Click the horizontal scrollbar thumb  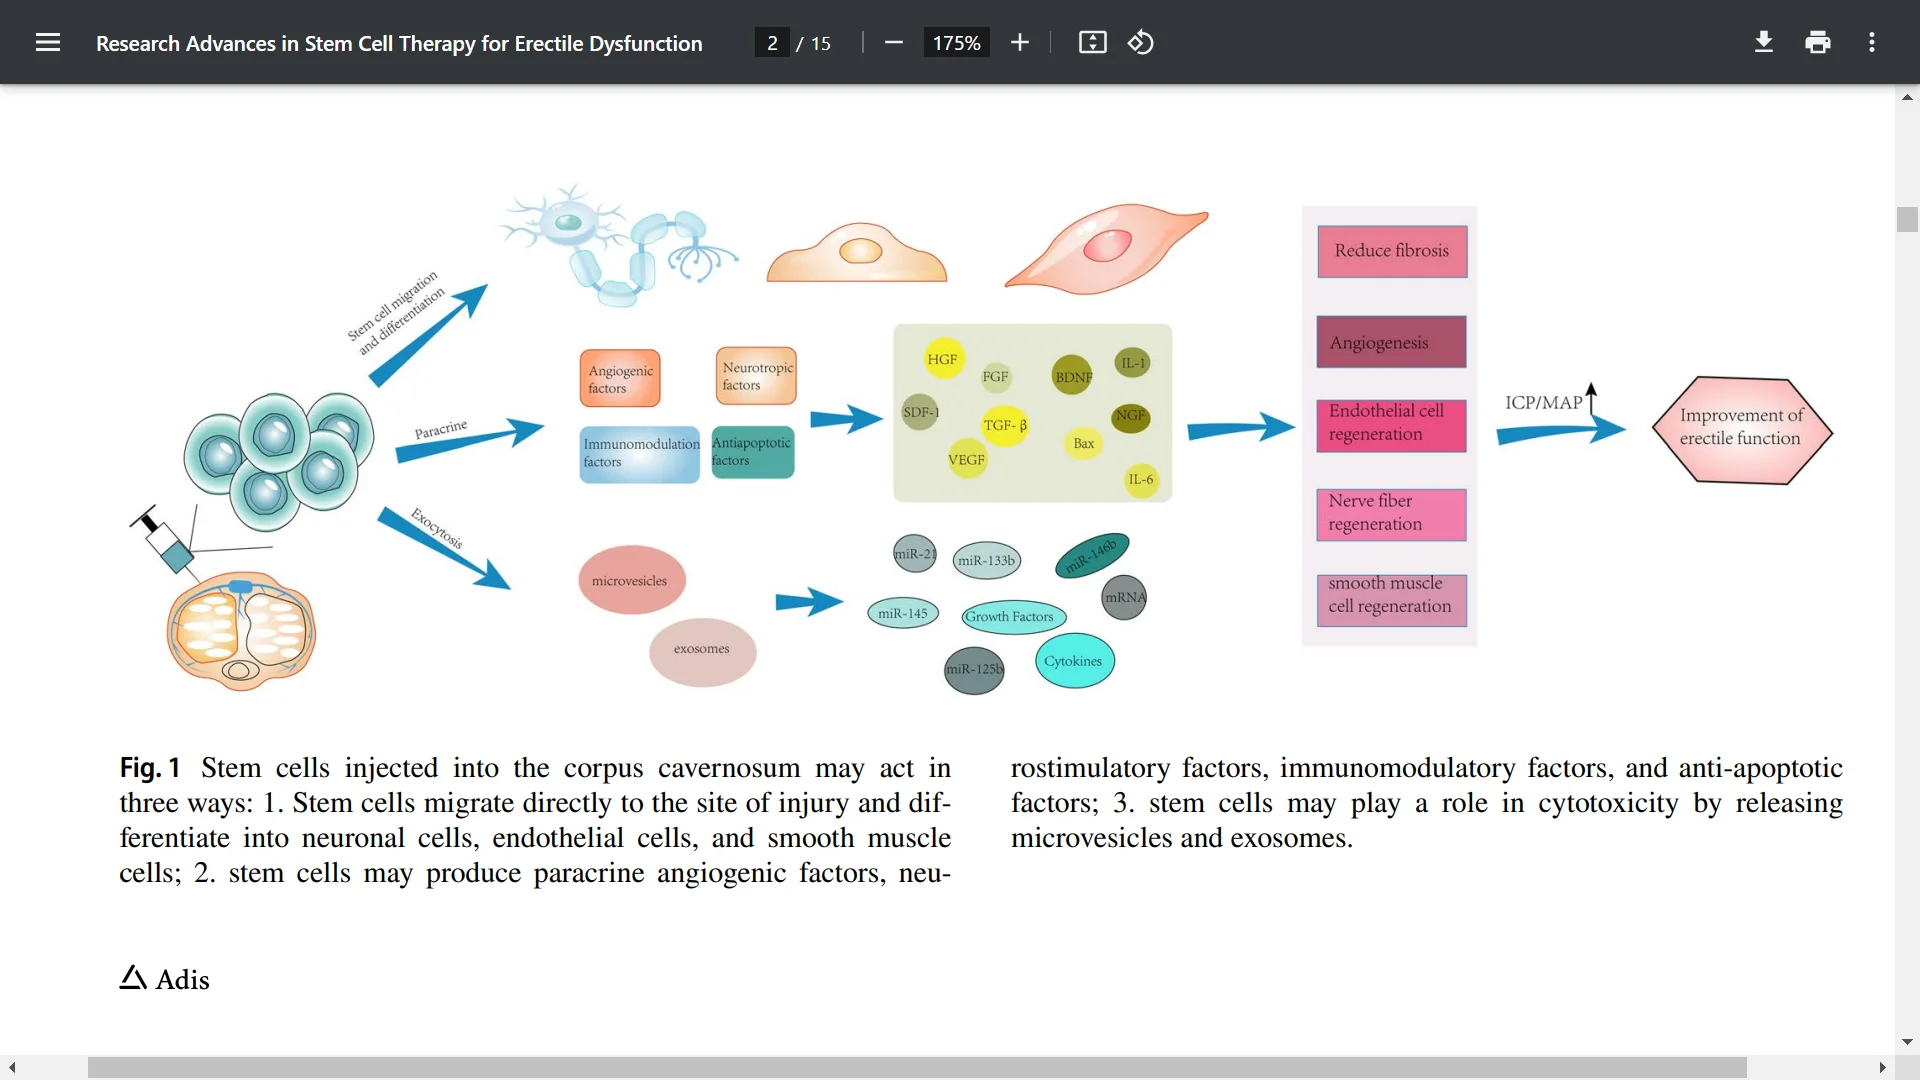[x=917, y=1068]
